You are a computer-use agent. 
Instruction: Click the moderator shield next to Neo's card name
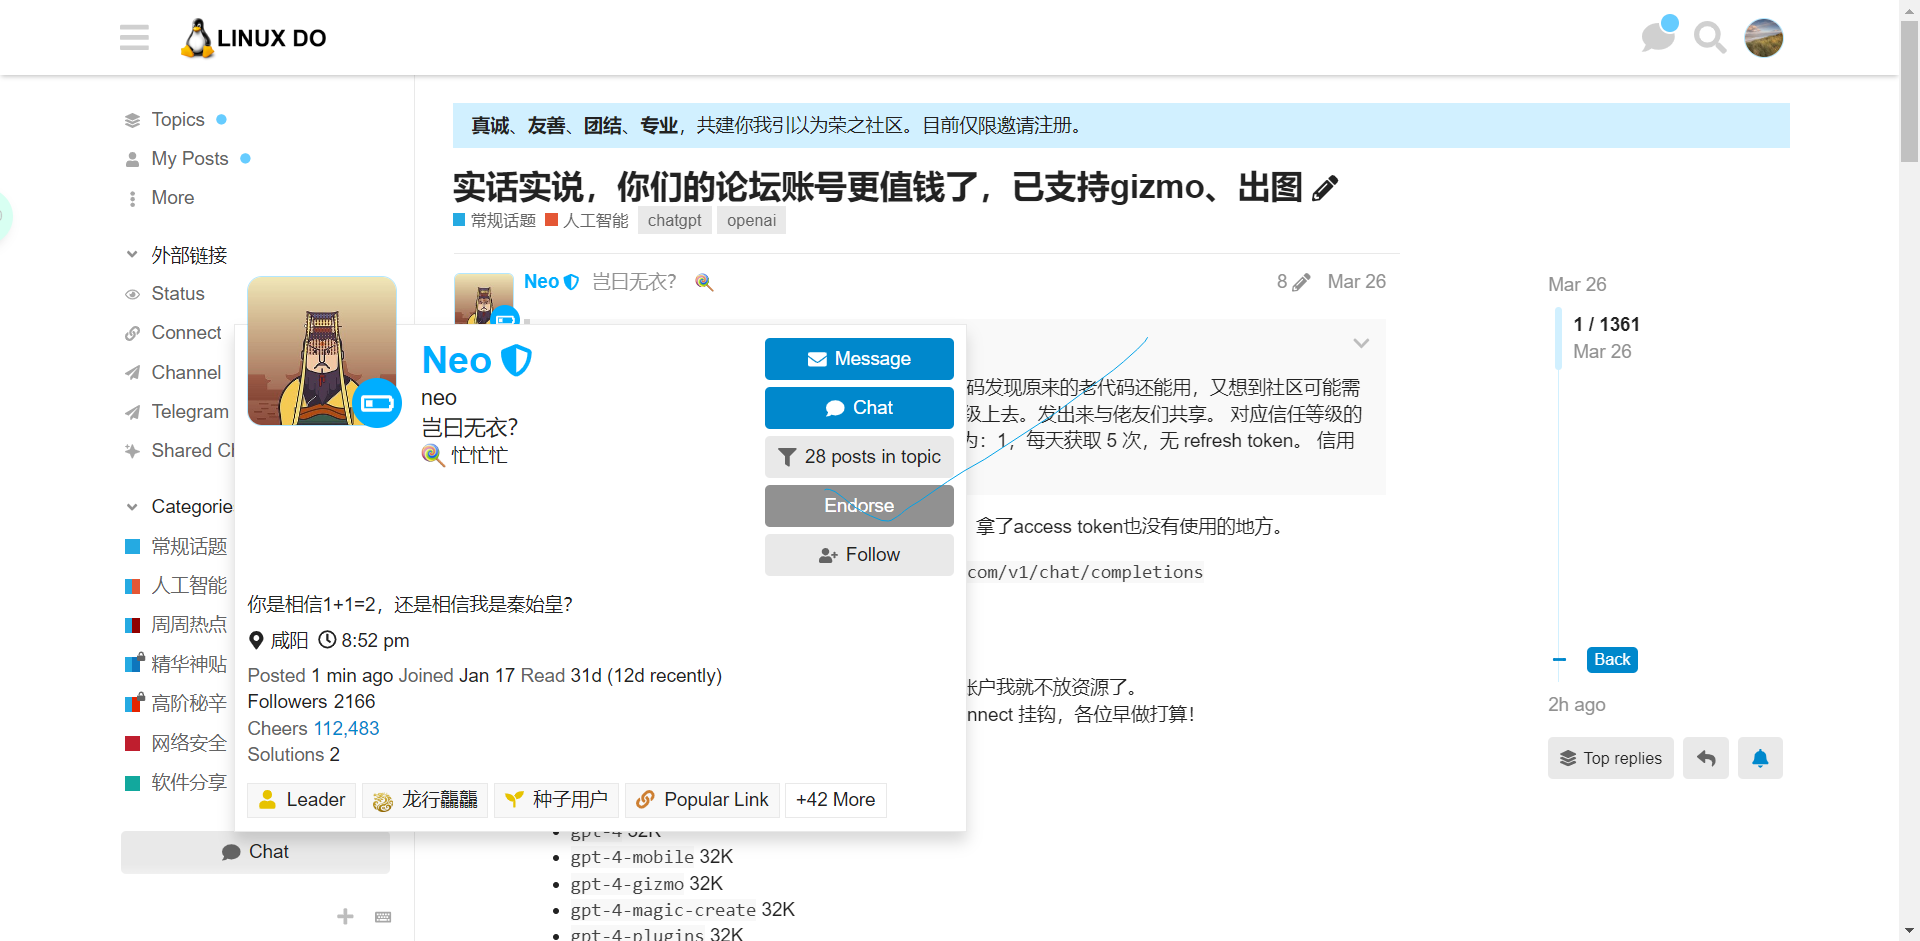pyautogui.click(x=516, y=360)
